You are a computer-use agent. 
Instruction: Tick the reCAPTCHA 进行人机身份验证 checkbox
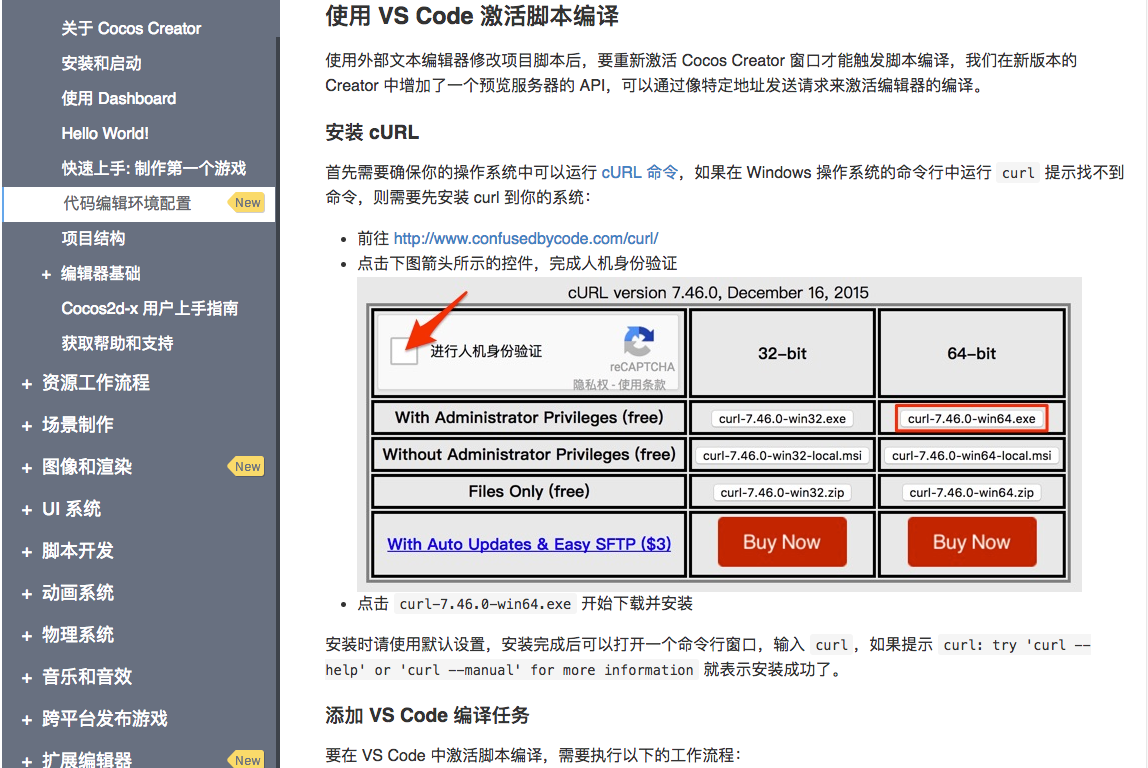[x=404, y=351]
